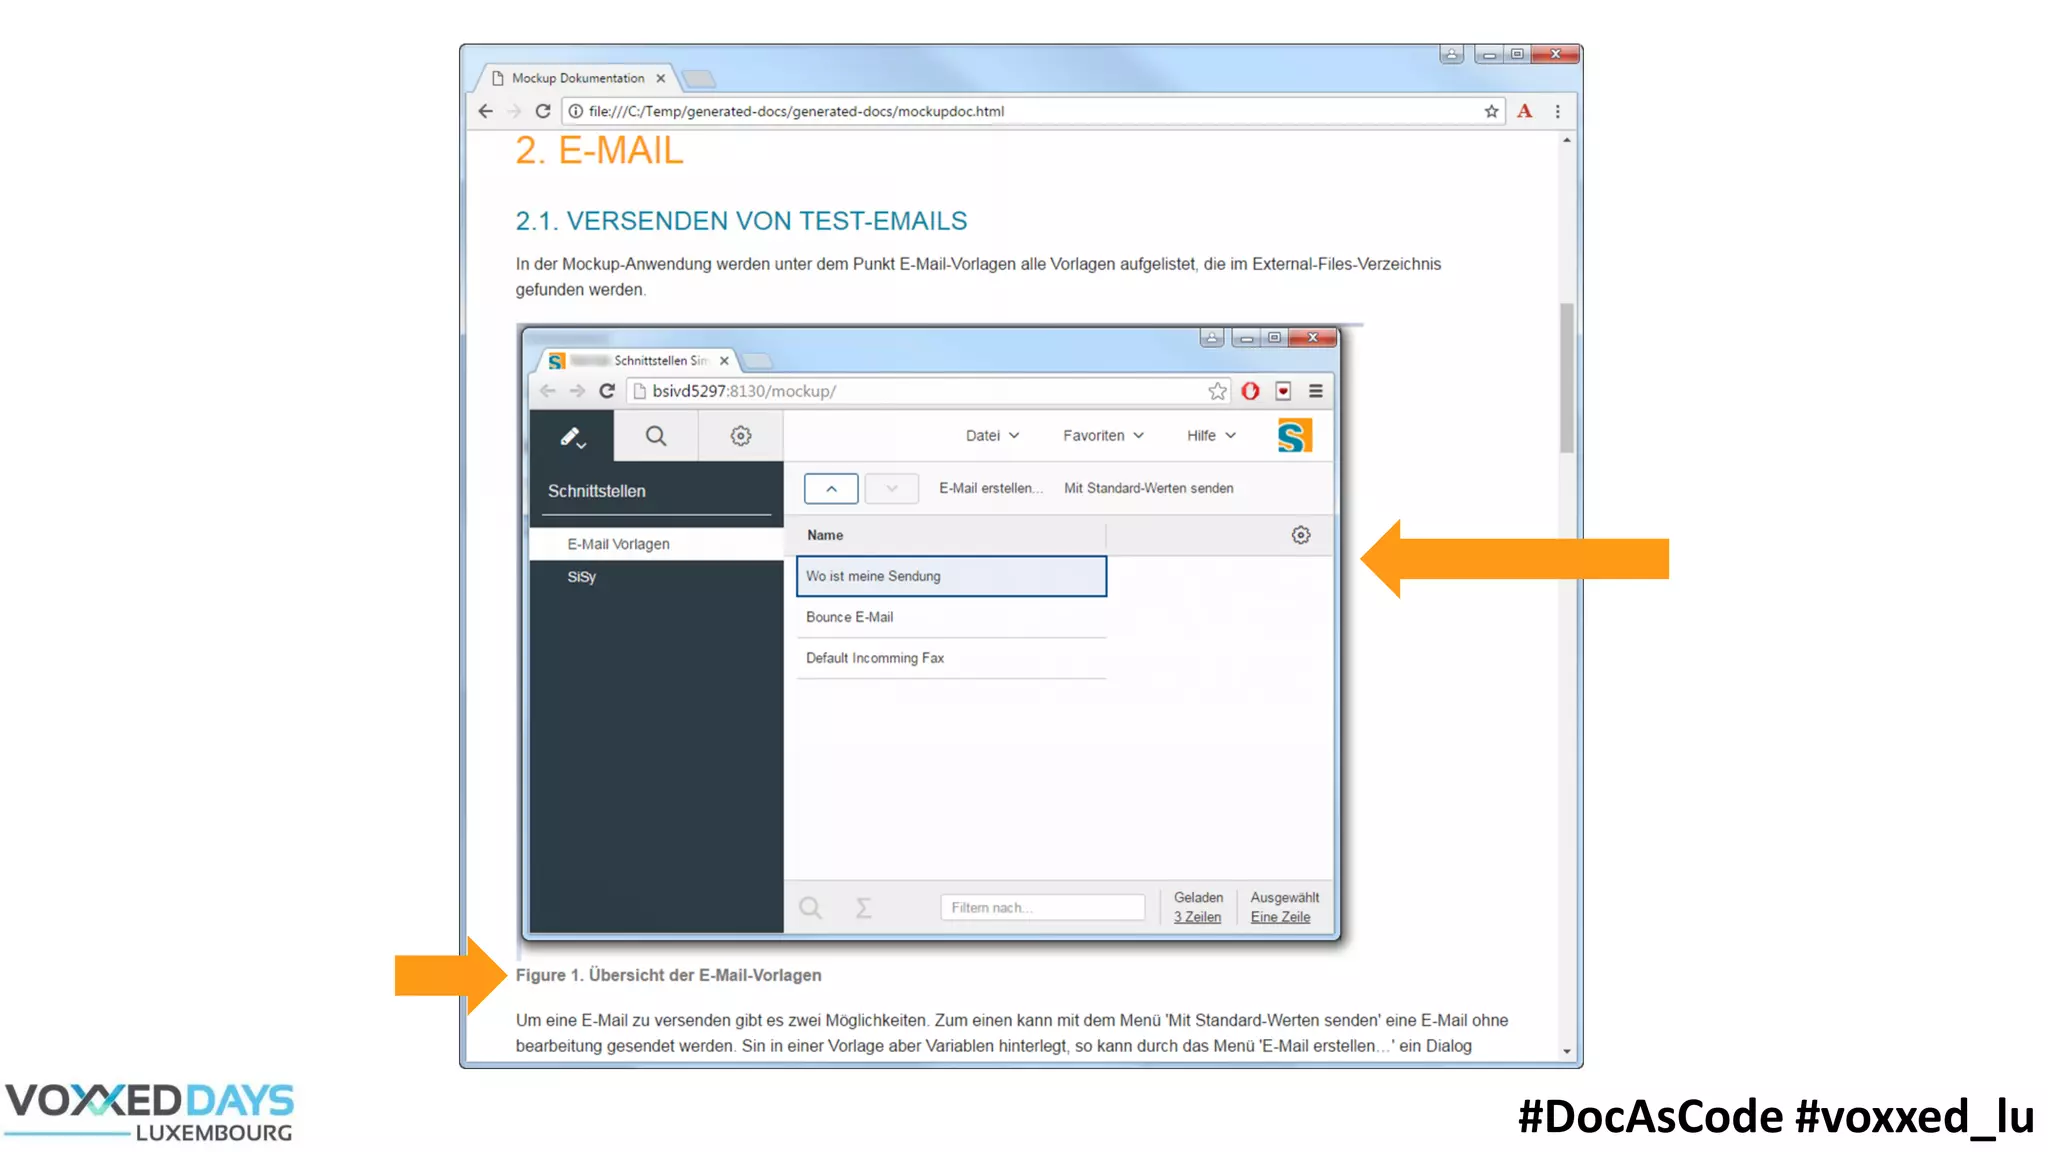Click the Eine Zeile link
The width and height of the screenshot is (2048, 1152).
point(1280,917)
